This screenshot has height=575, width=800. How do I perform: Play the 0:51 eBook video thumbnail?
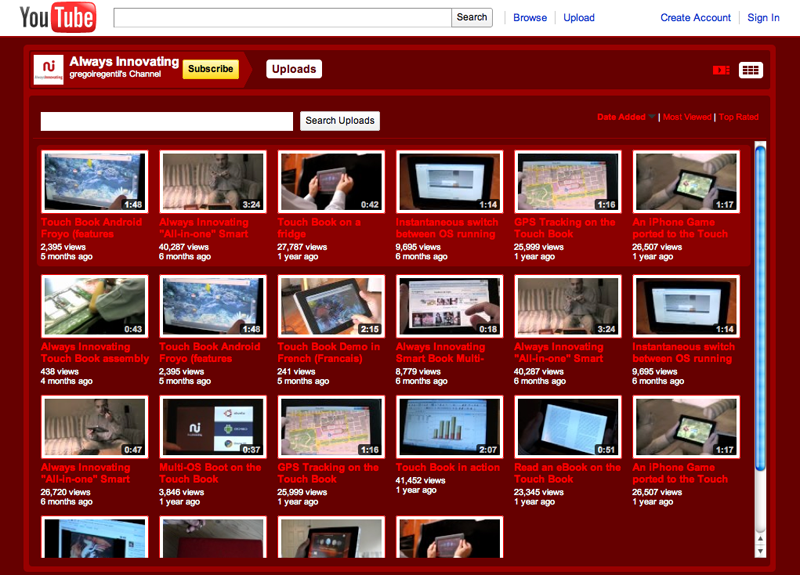click(568, 427)
